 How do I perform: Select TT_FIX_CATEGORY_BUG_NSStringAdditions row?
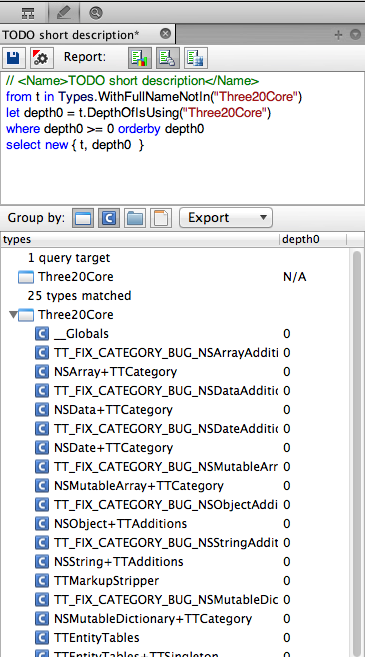[176, 543]
